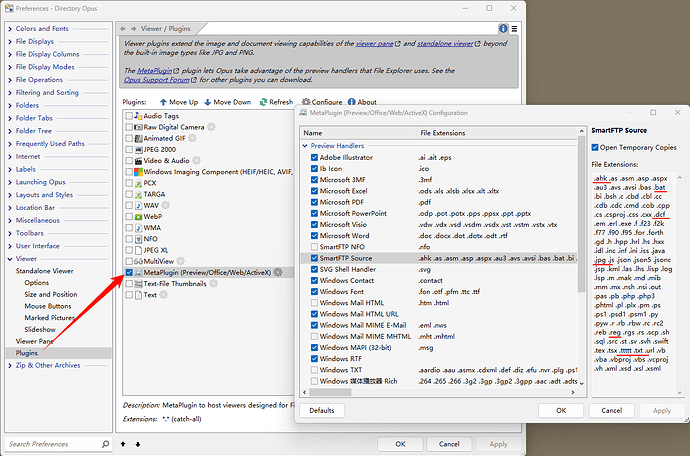Click the MetaPlugin hyperlink in description

point(154,71)
